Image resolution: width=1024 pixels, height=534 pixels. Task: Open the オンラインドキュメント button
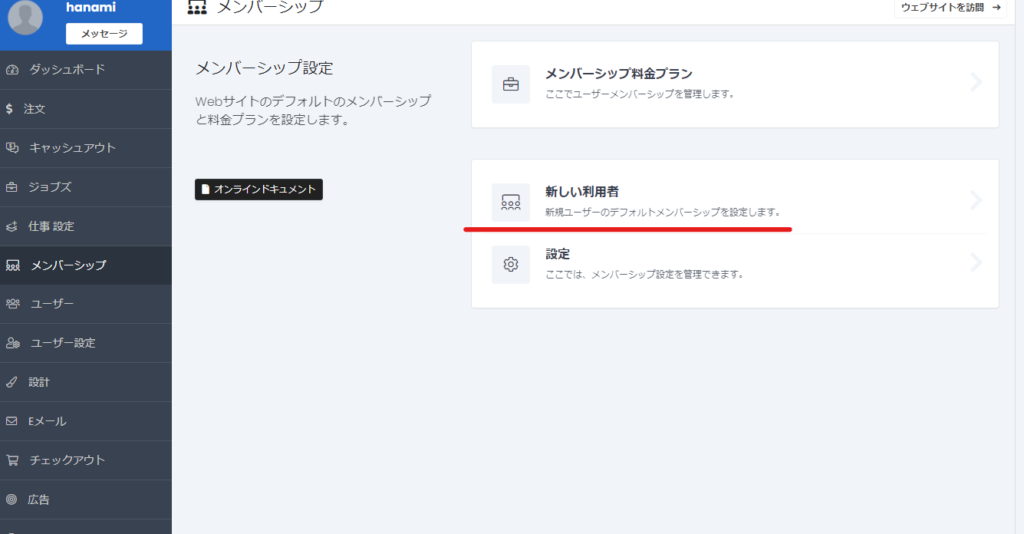(258, 189)
